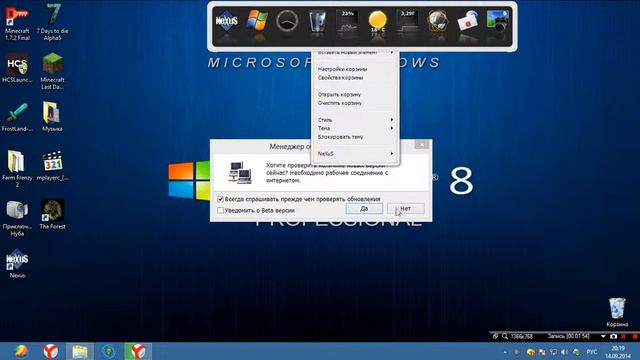Select the Nexus shortcut on the desktop
The image size is (640, 360).
17,263
